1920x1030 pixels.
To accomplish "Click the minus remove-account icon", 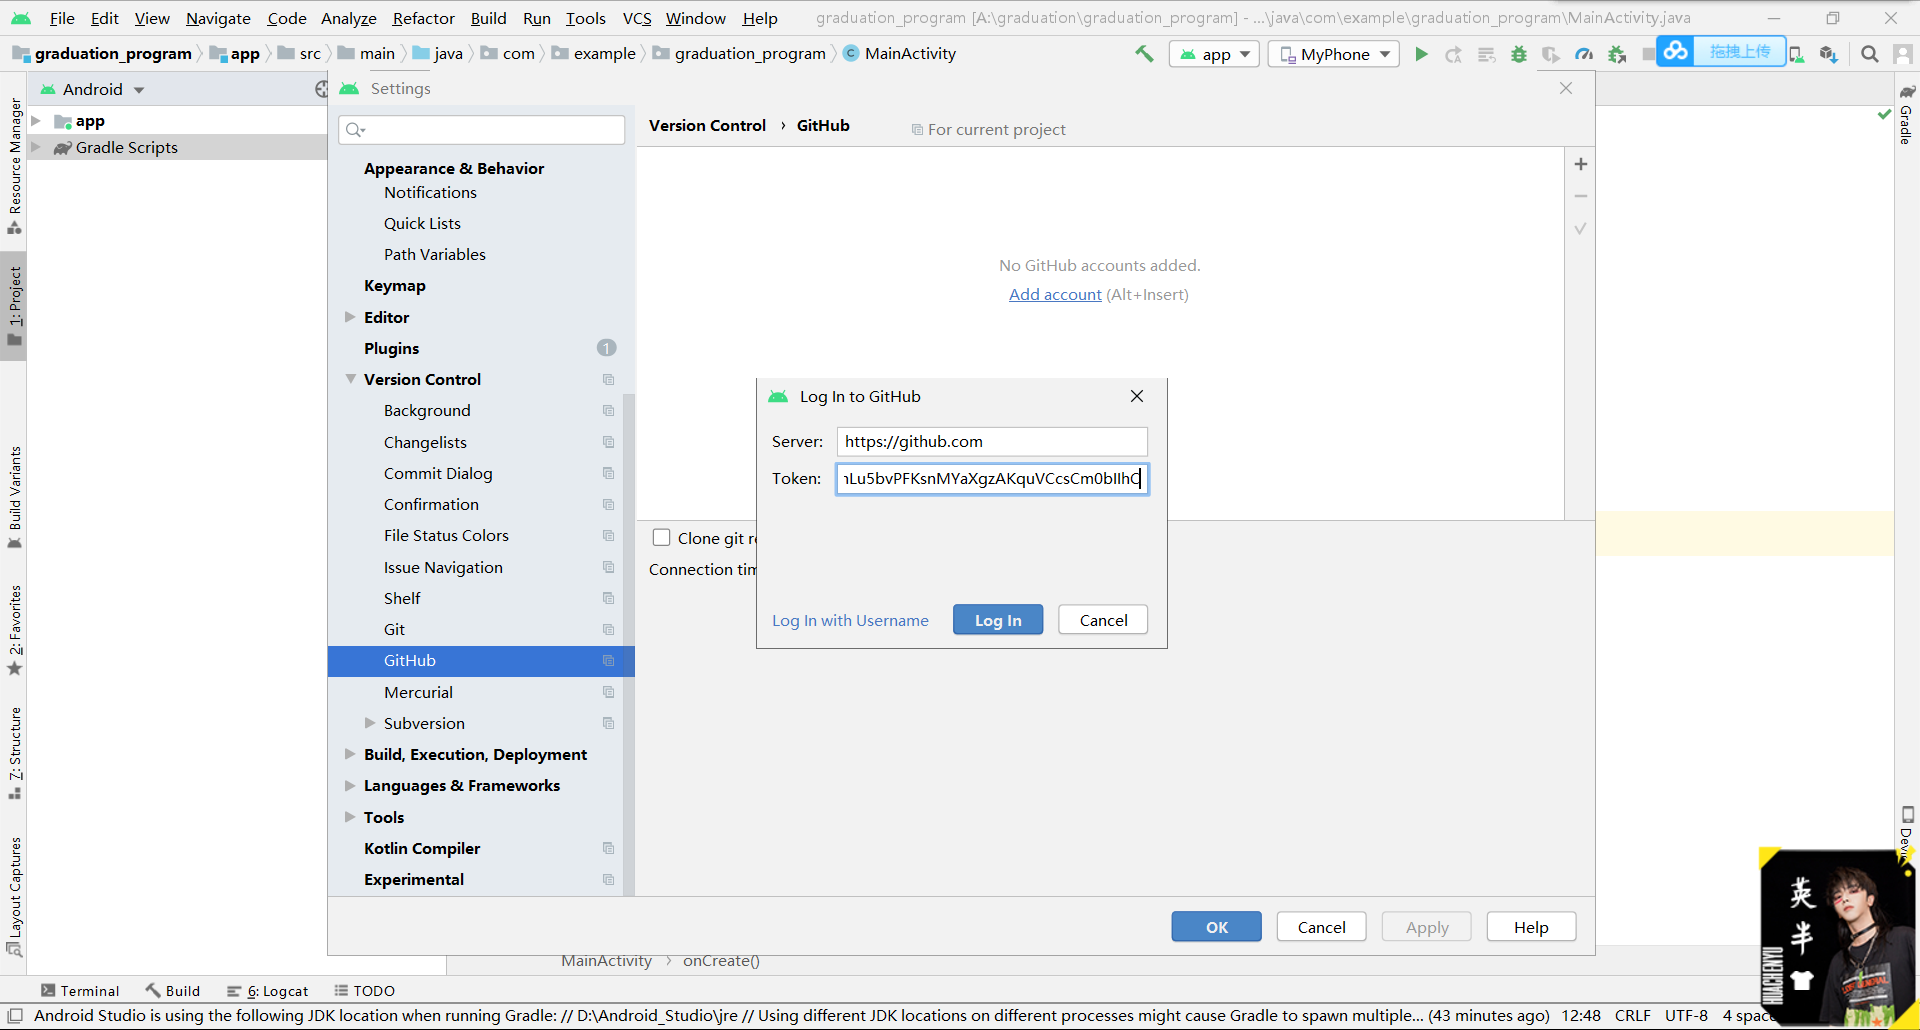I will pyautogui.click(x=1581, y=196).
